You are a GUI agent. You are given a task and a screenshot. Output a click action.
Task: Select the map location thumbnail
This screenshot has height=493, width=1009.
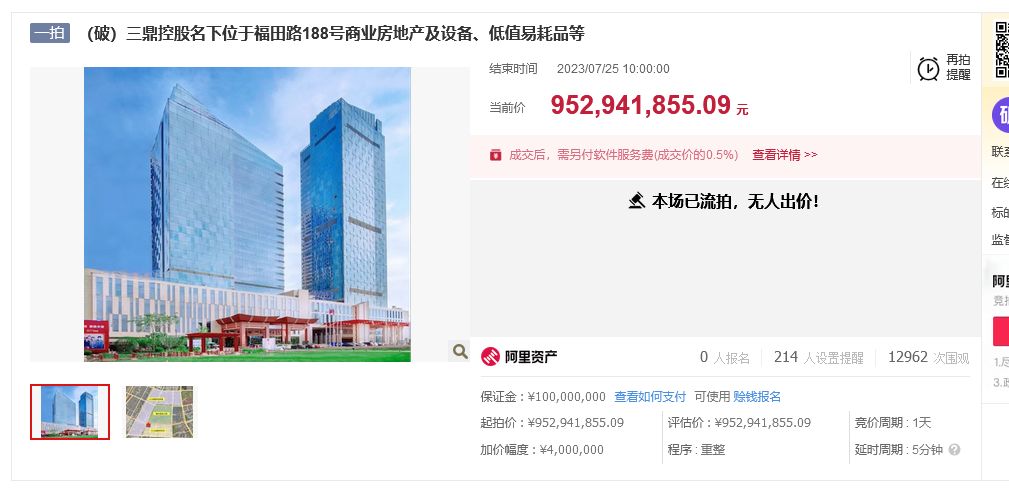(x=159, y=412)
